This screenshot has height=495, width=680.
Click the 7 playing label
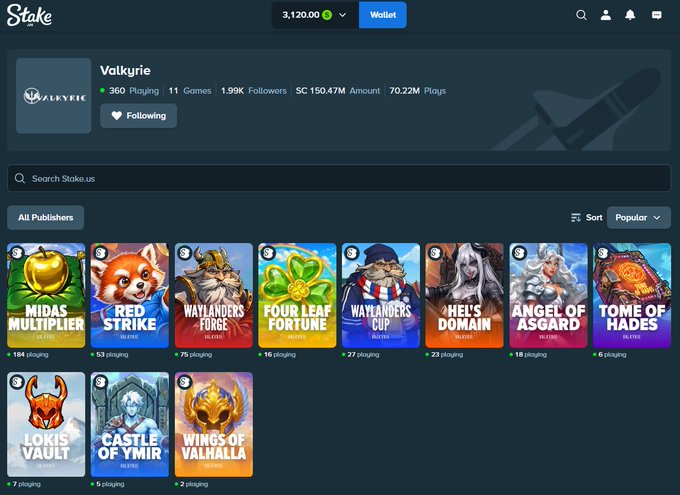26,484
